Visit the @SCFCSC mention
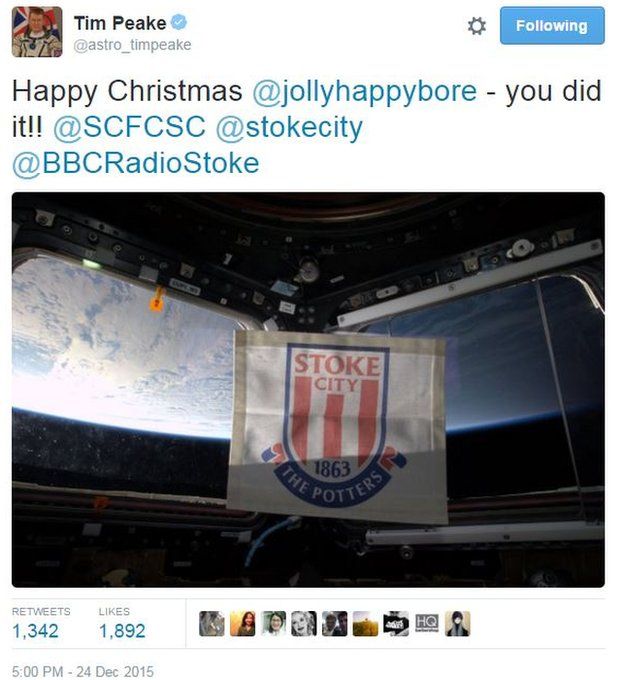The height and width of the screenshot is (680, 624). tap(129, 127)
